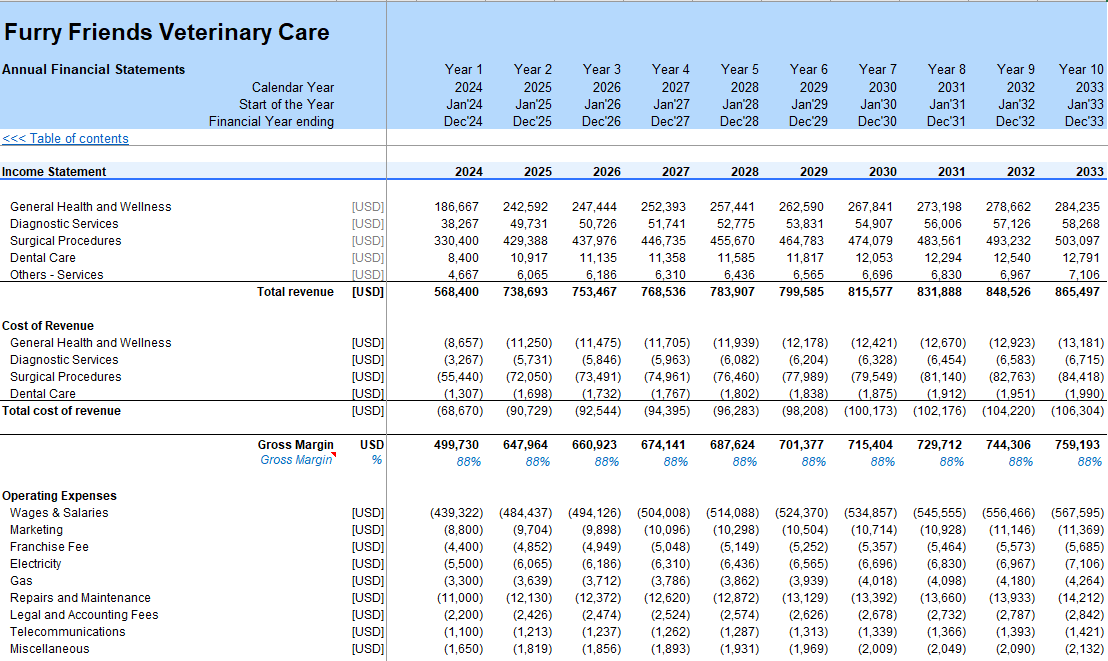This screenshot has height=661, width=1108.
Task: Select the Furry Friends Veterinary Care title
Action: click(x=166, y=33)
